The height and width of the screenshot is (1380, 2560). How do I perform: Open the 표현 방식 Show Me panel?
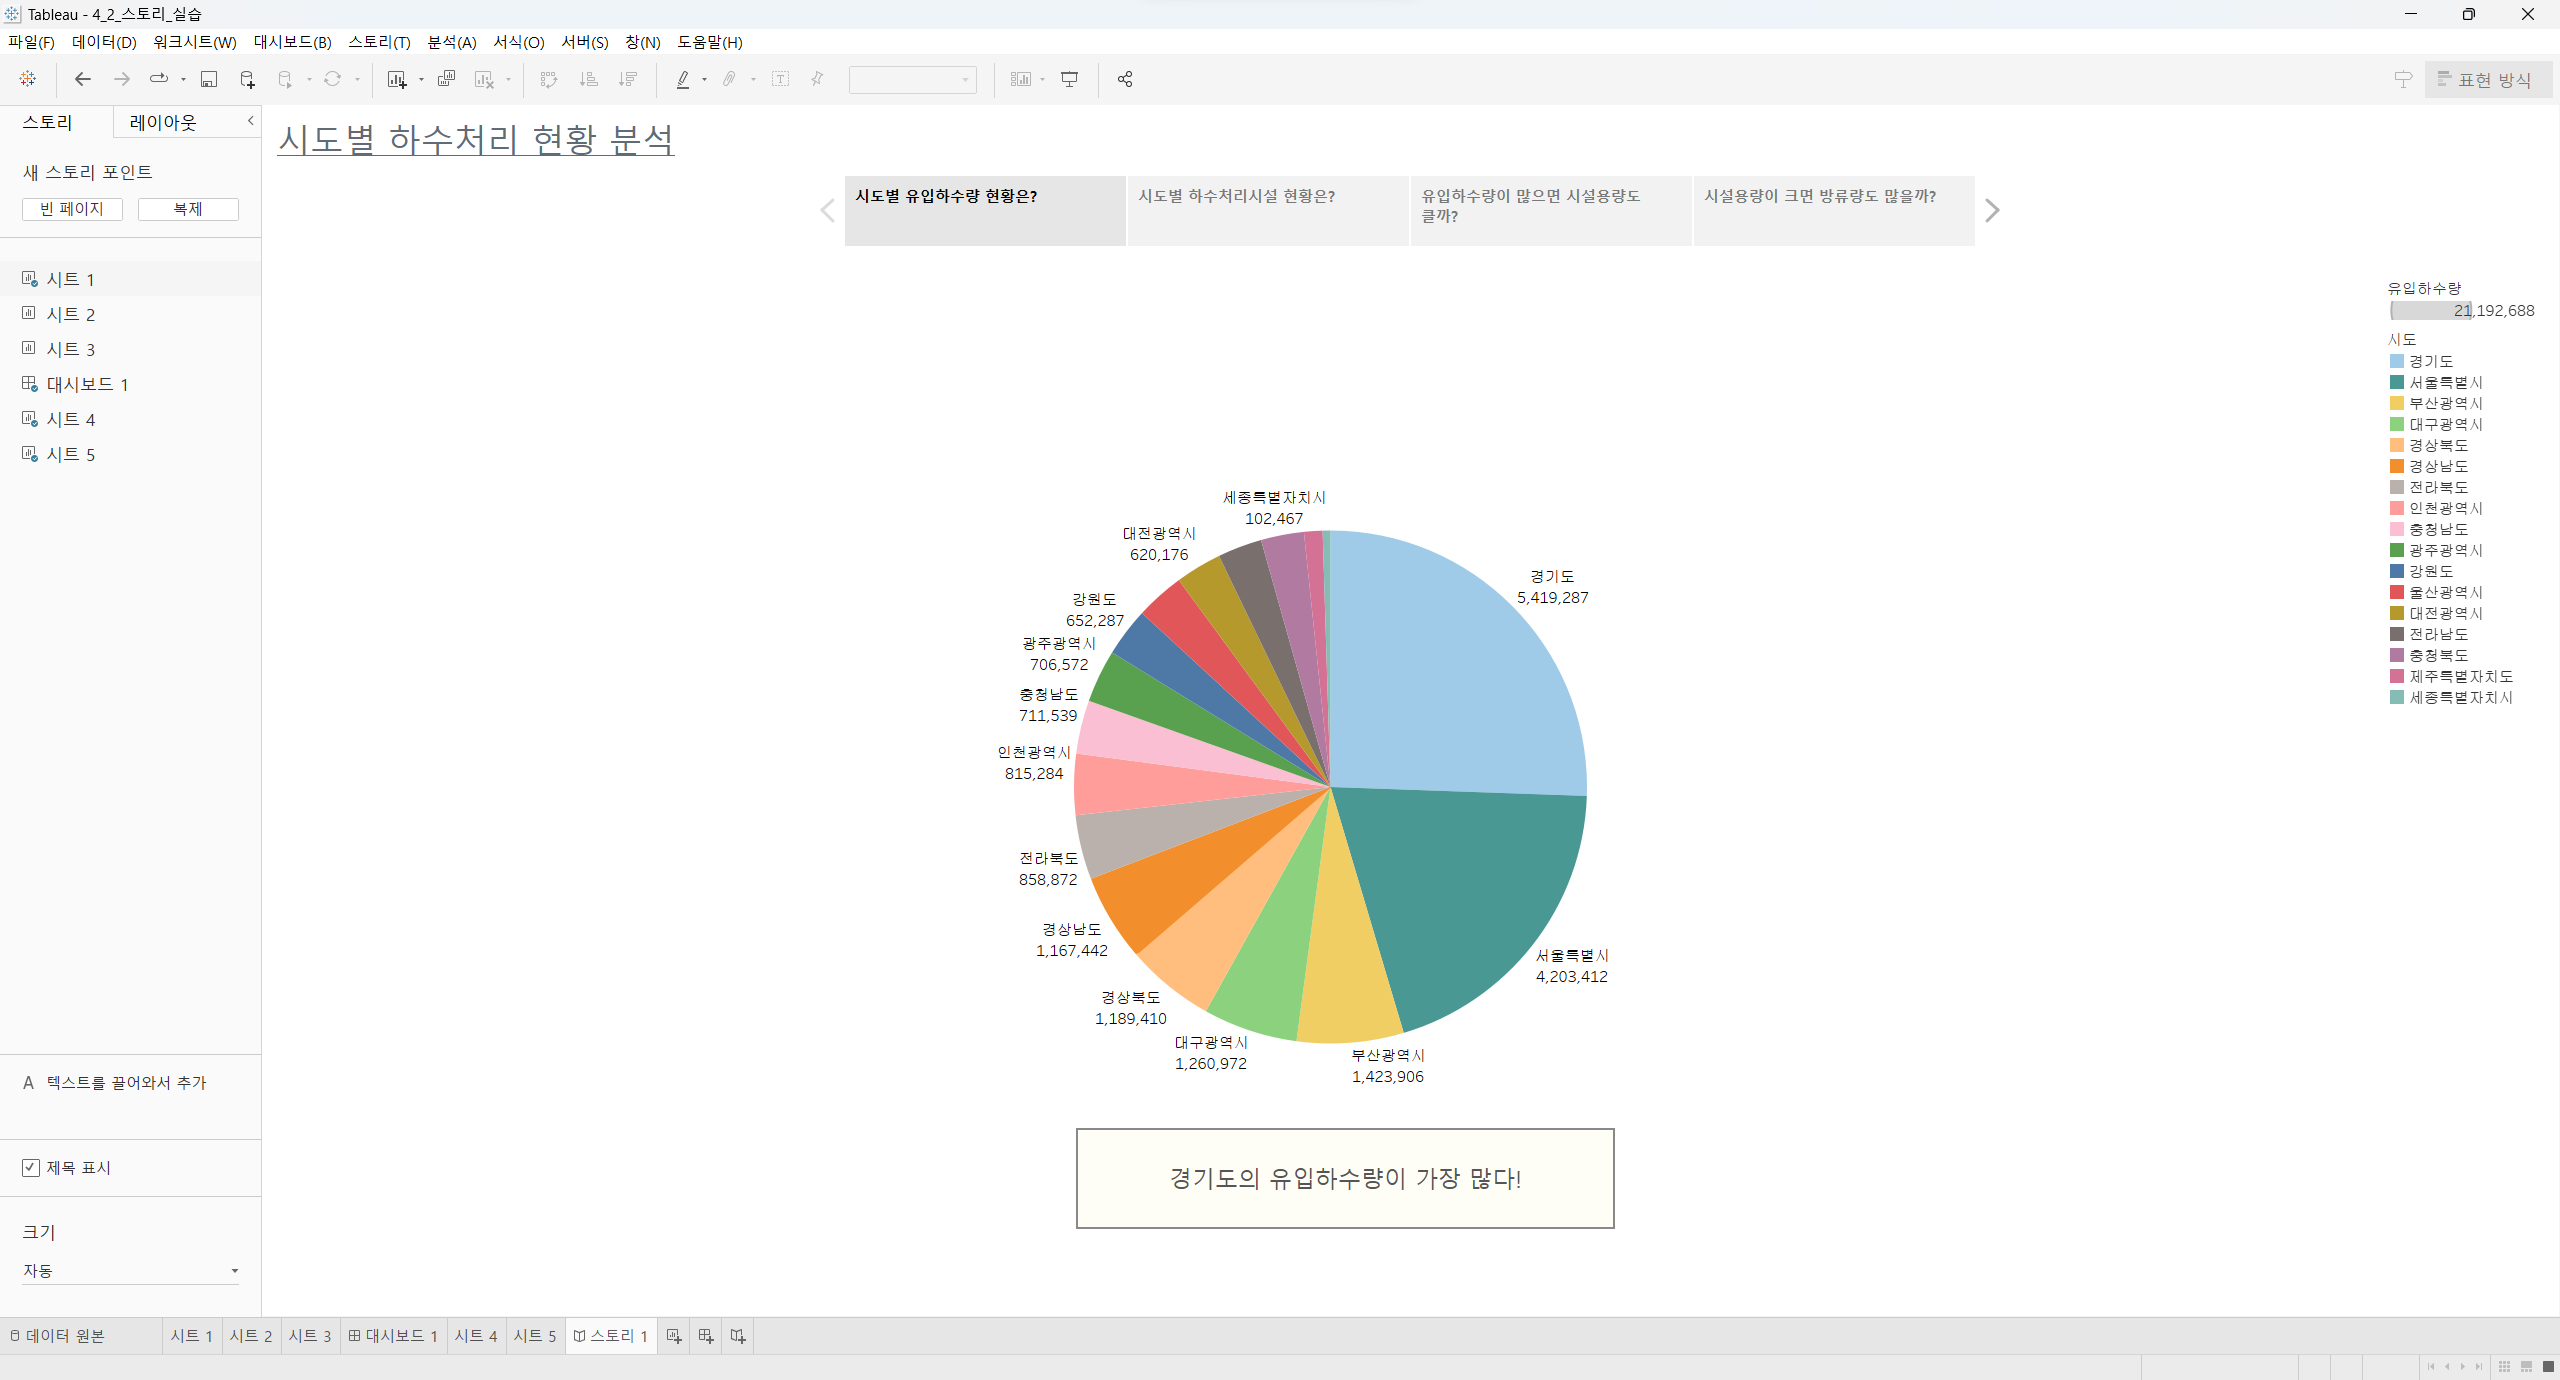(2487, 79)
